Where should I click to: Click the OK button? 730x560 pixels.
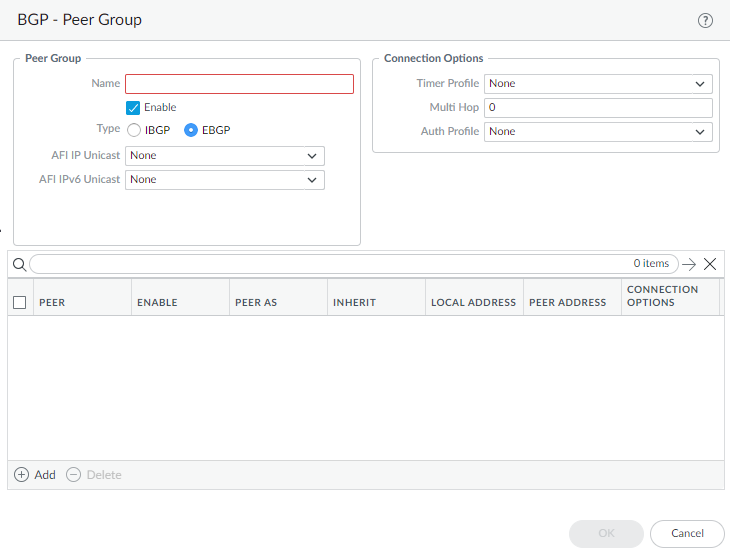point(606,533)
